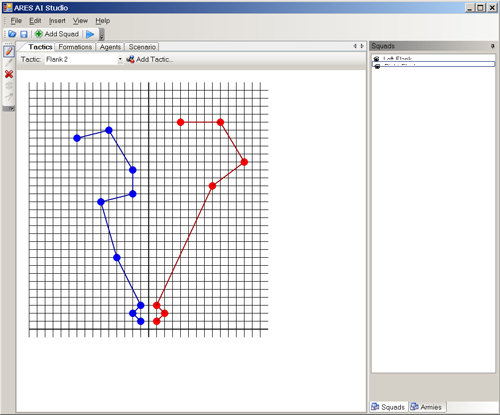The image size is (500, 415).
Task: Maximize the ARES AI Studio window
Action: [x=481, y=7]
